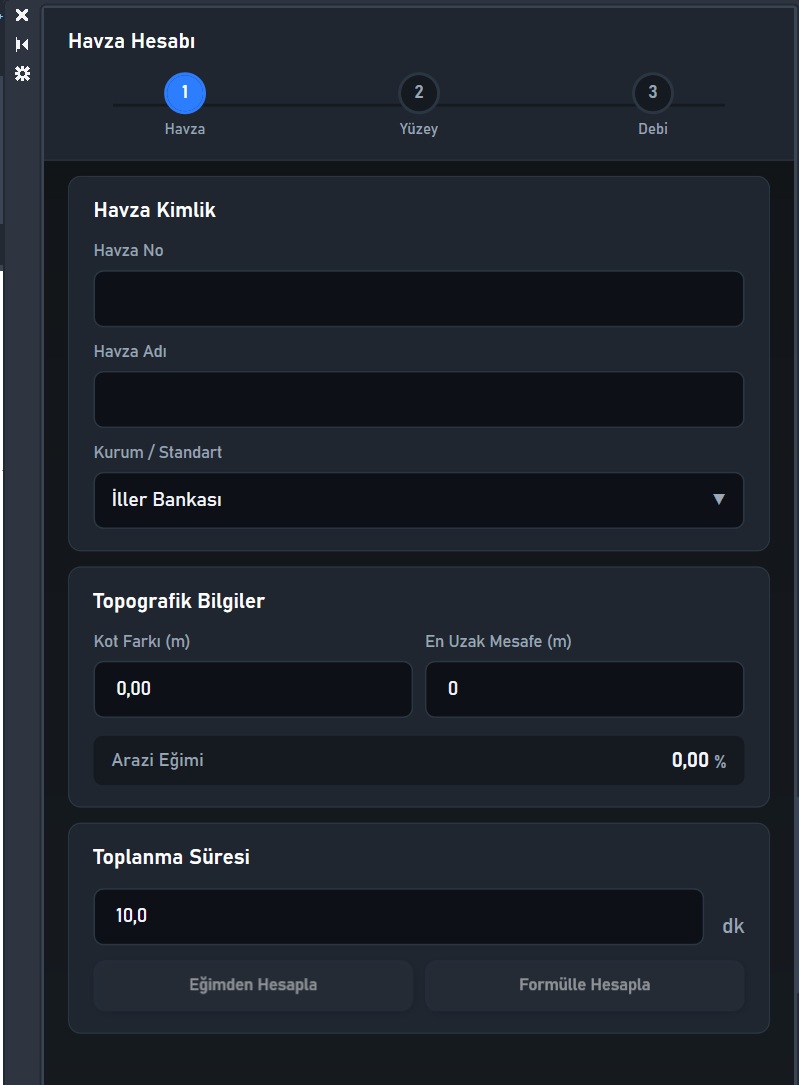
Task: Click the Formülle Hesapla button
Action: click(585, 985)
